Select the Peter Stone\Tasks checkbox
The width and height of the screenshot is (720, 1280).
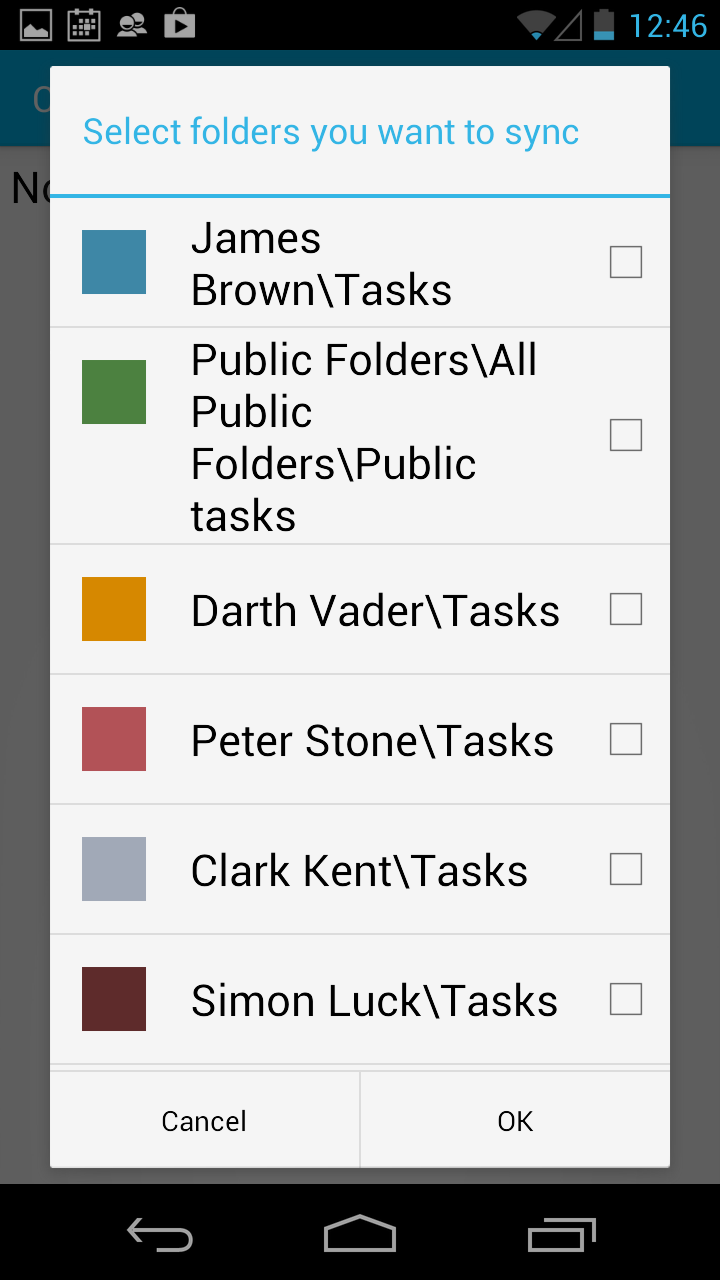click(x=626, y=739)
